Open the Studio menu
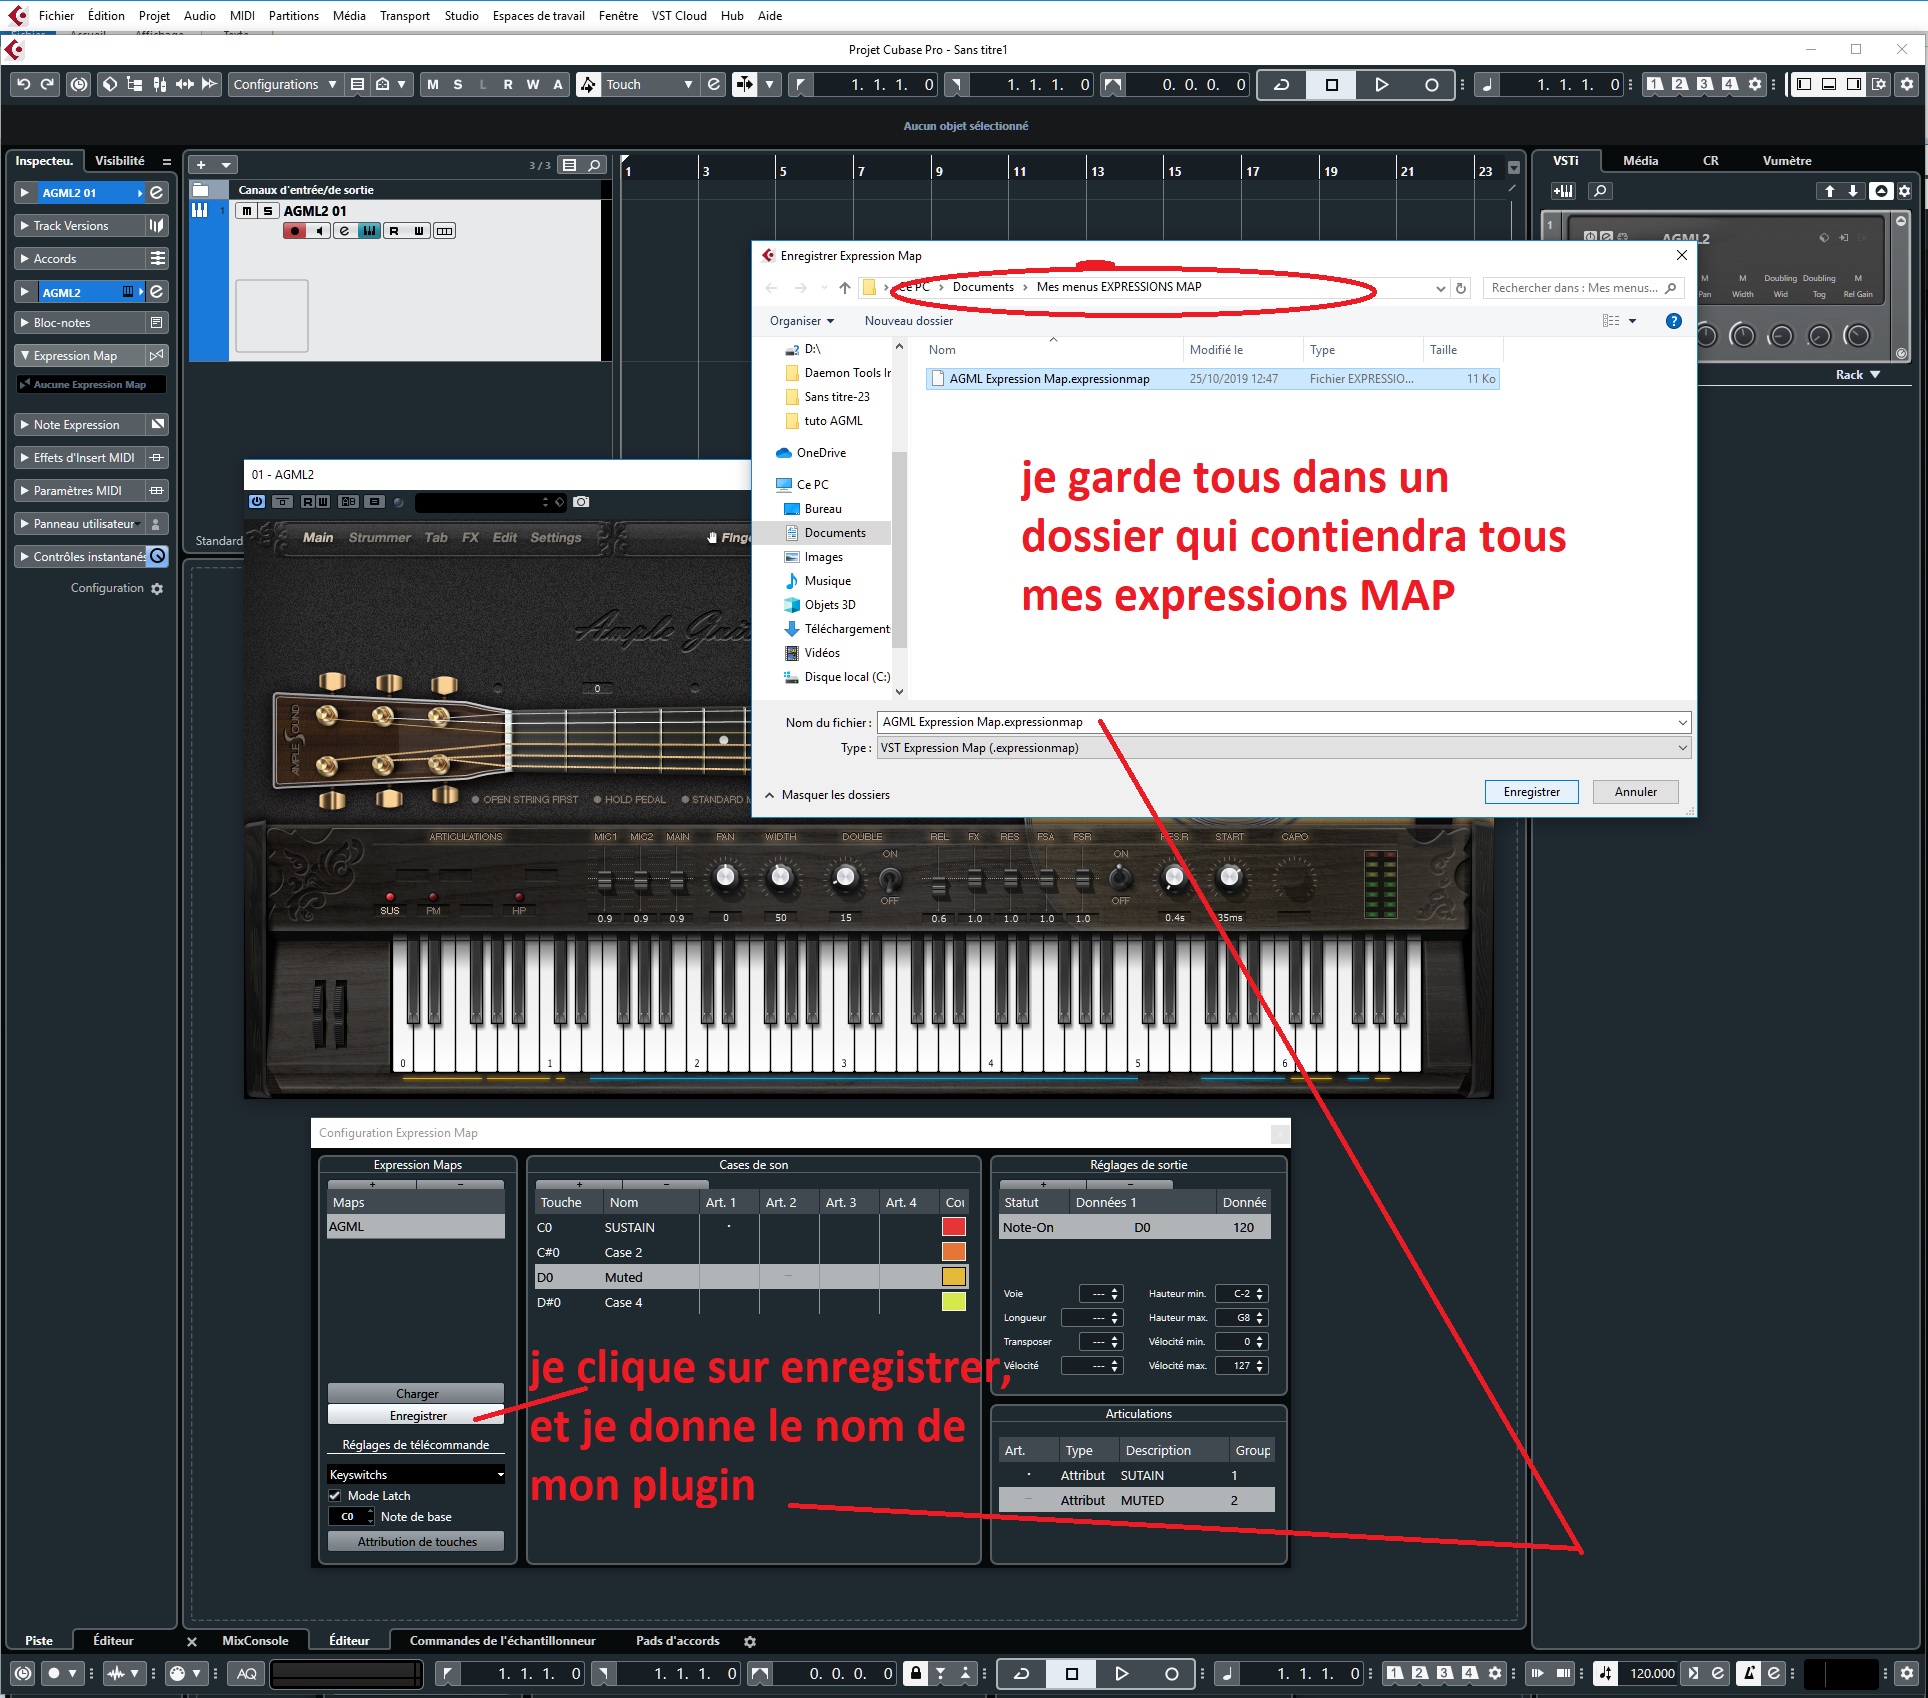This screenshot has height=1698, width=1928. coord(461,15)
